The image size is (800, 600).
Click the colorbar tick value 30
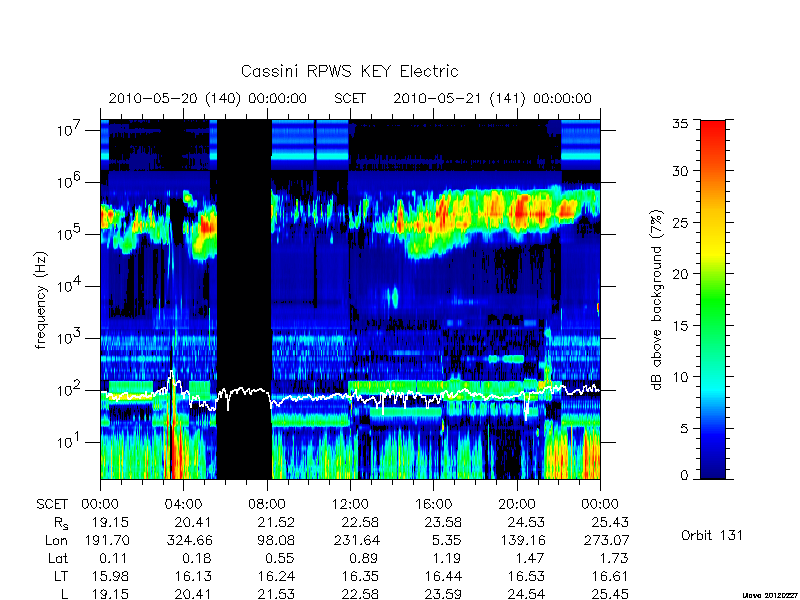pyautogui.click(x=680, y=171)
